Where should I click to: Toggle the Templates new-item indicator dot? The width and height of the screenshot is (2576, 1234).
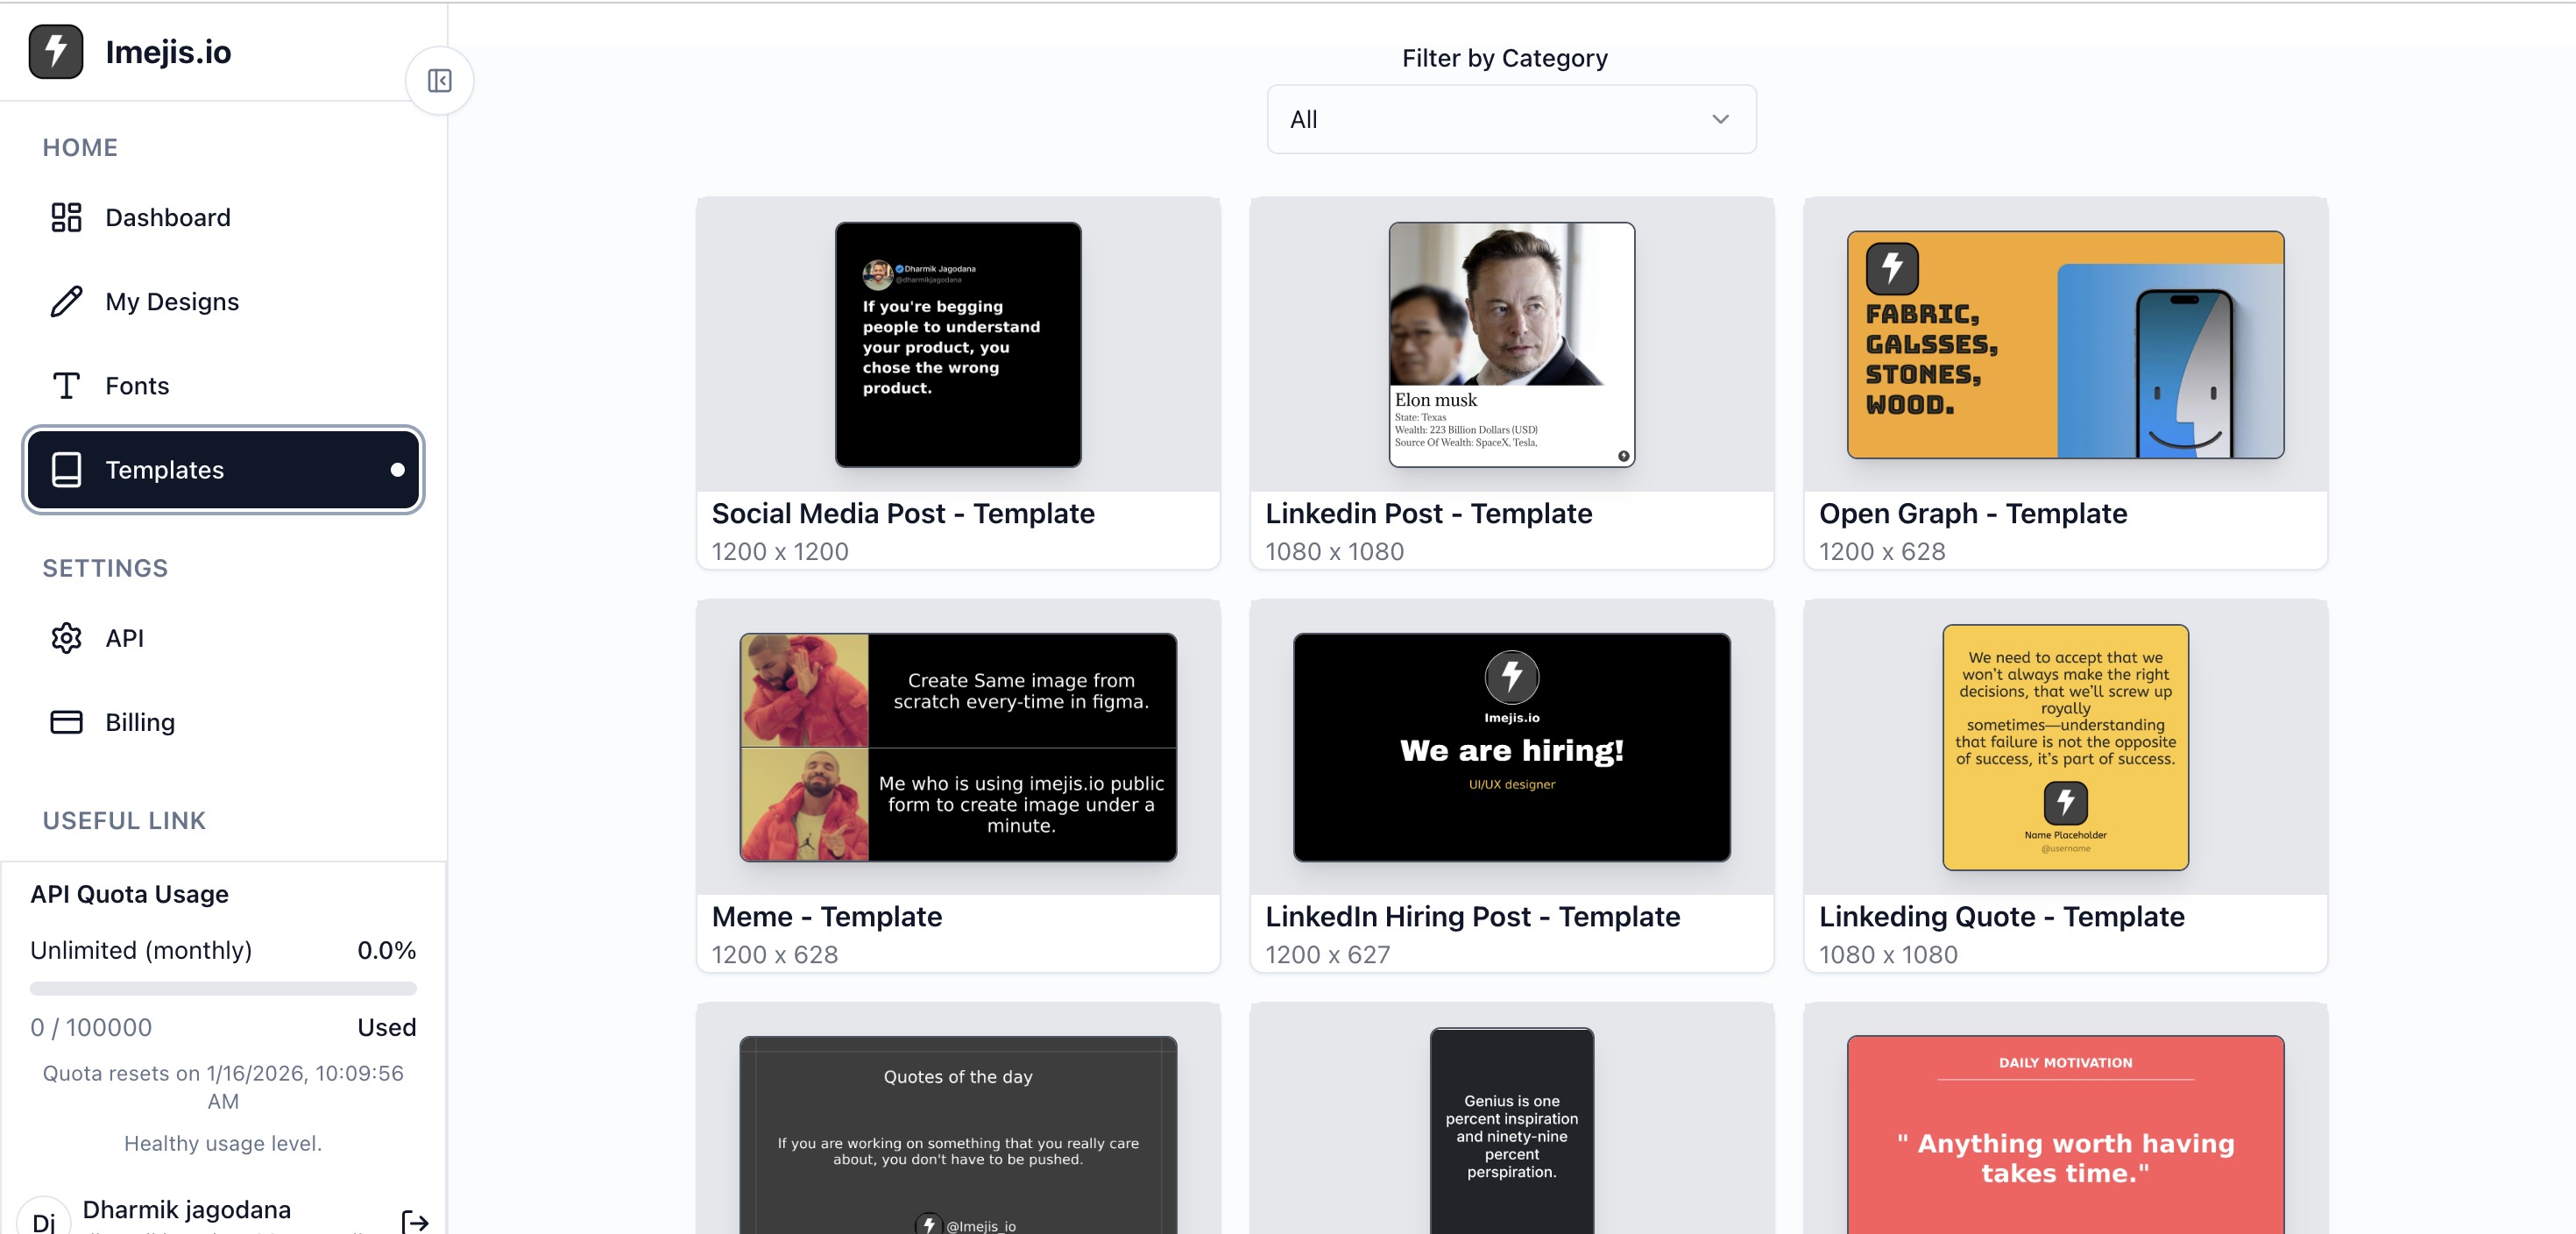pyautogui.click(x=399, y=470)
